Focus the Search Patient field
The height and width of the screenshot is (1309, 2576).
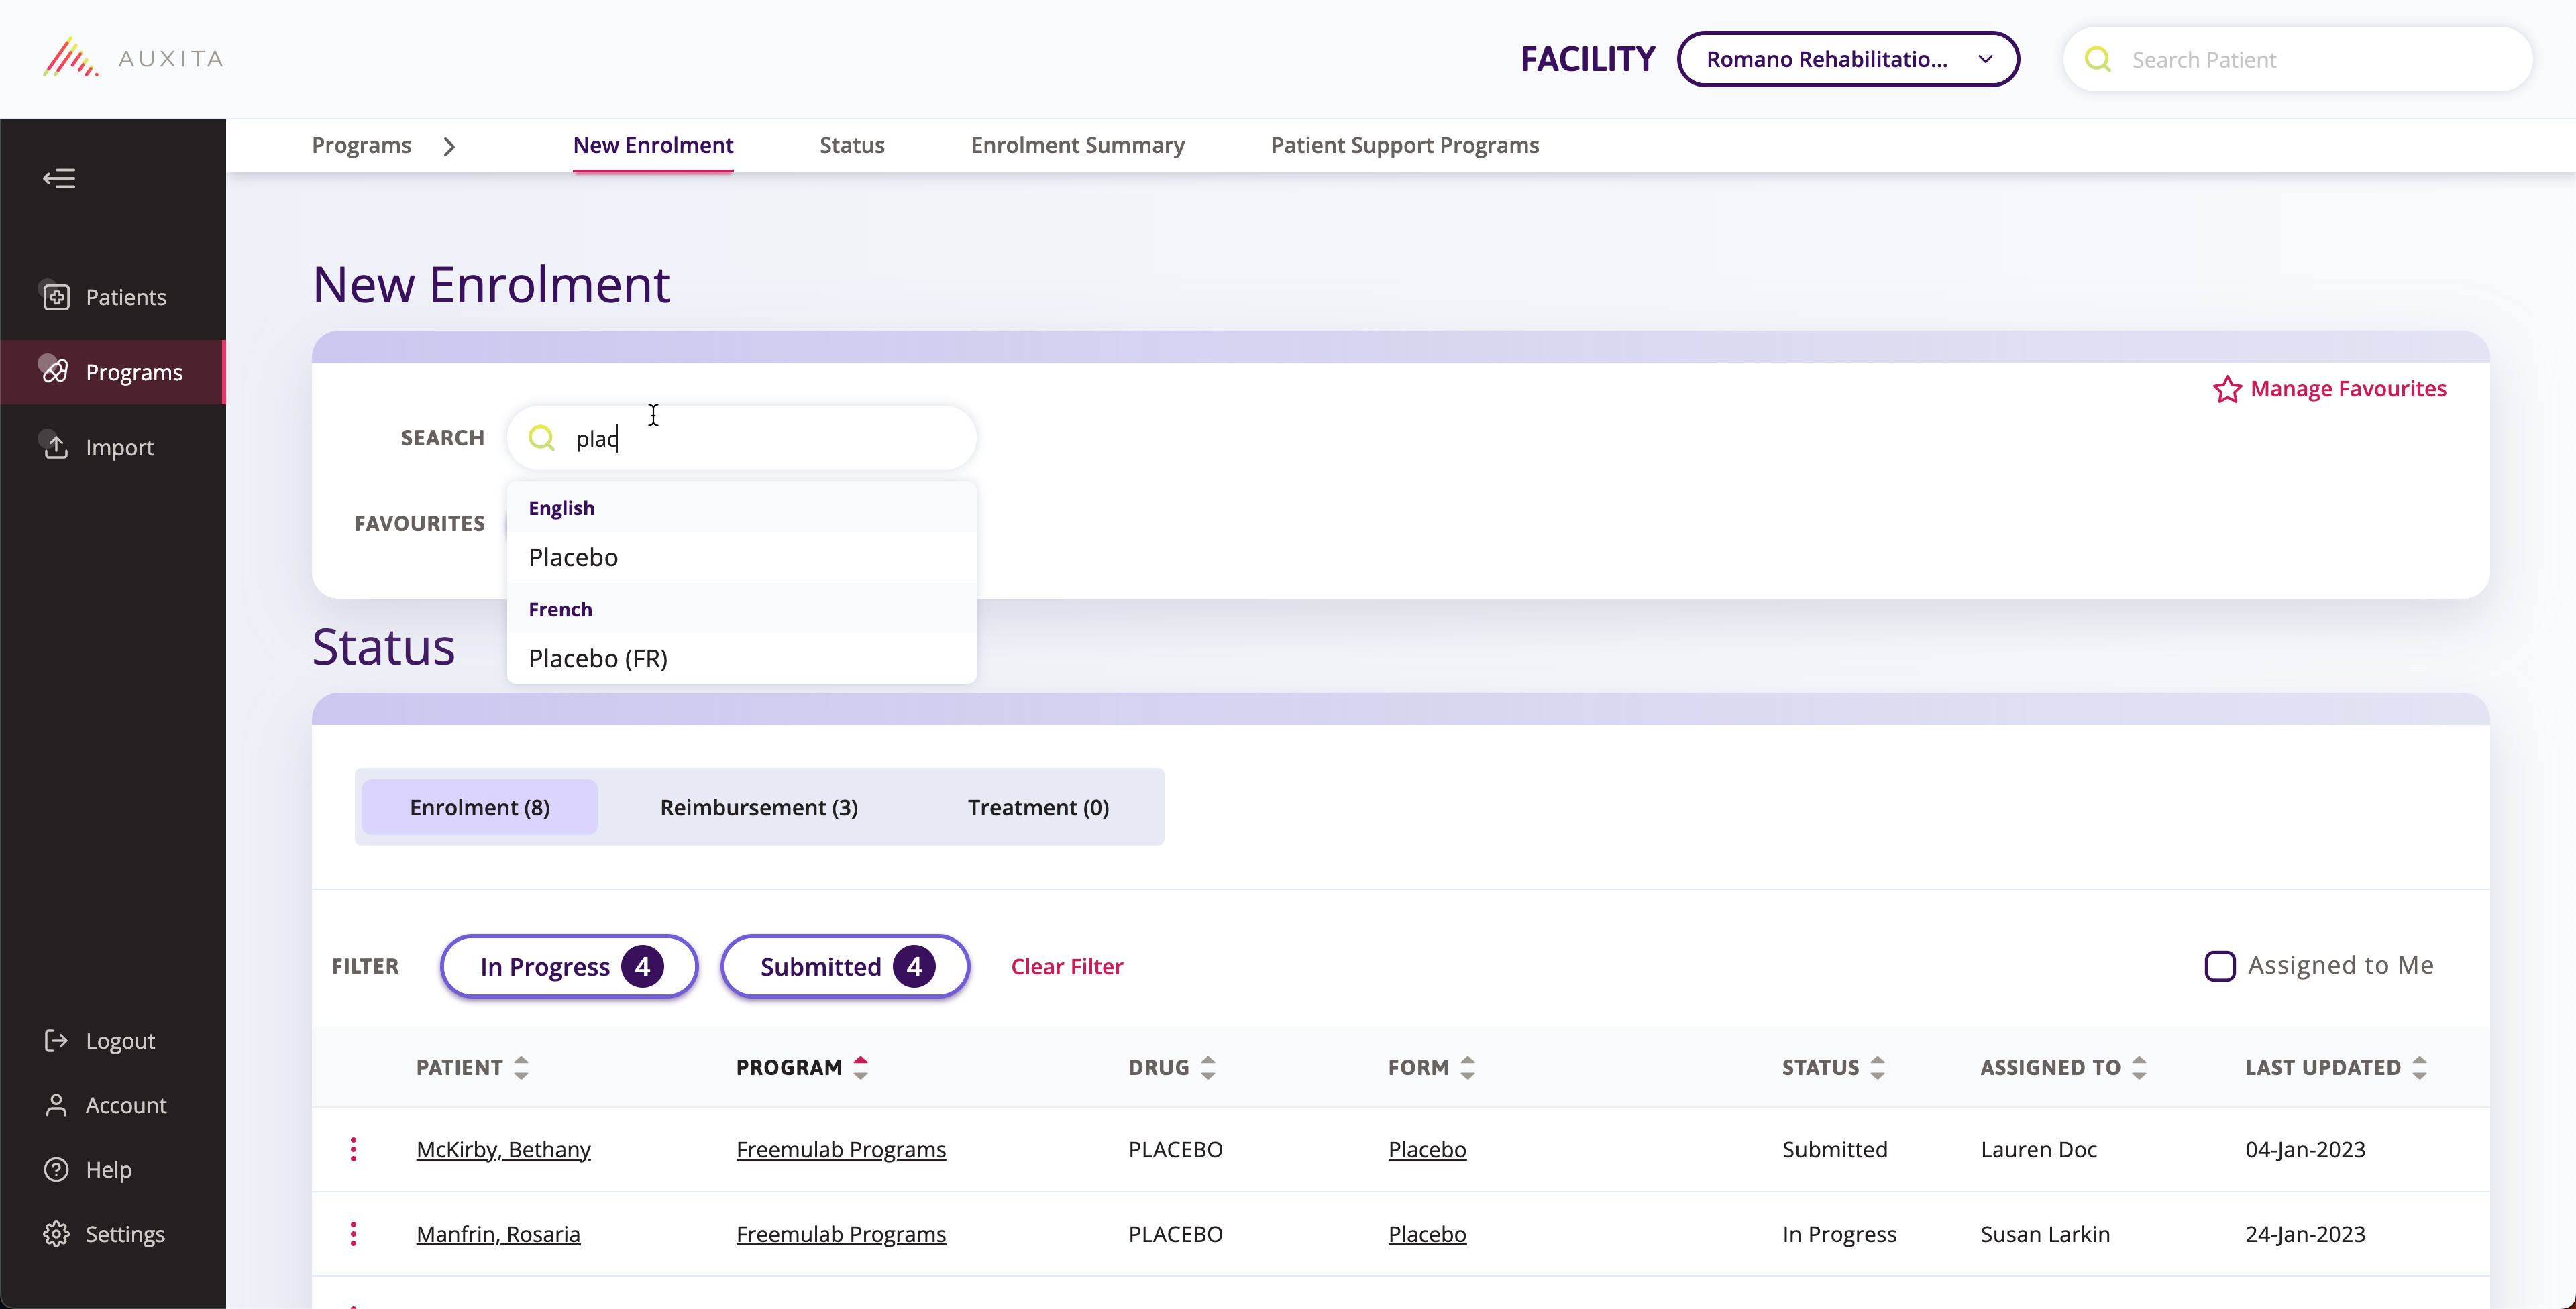pyautogui.click(x=2298, y=60)
